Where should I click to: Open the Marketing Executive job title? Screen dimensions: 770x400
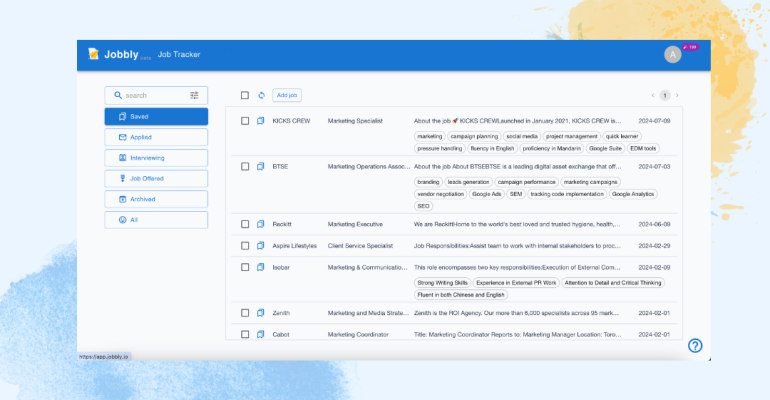(355, 224)
